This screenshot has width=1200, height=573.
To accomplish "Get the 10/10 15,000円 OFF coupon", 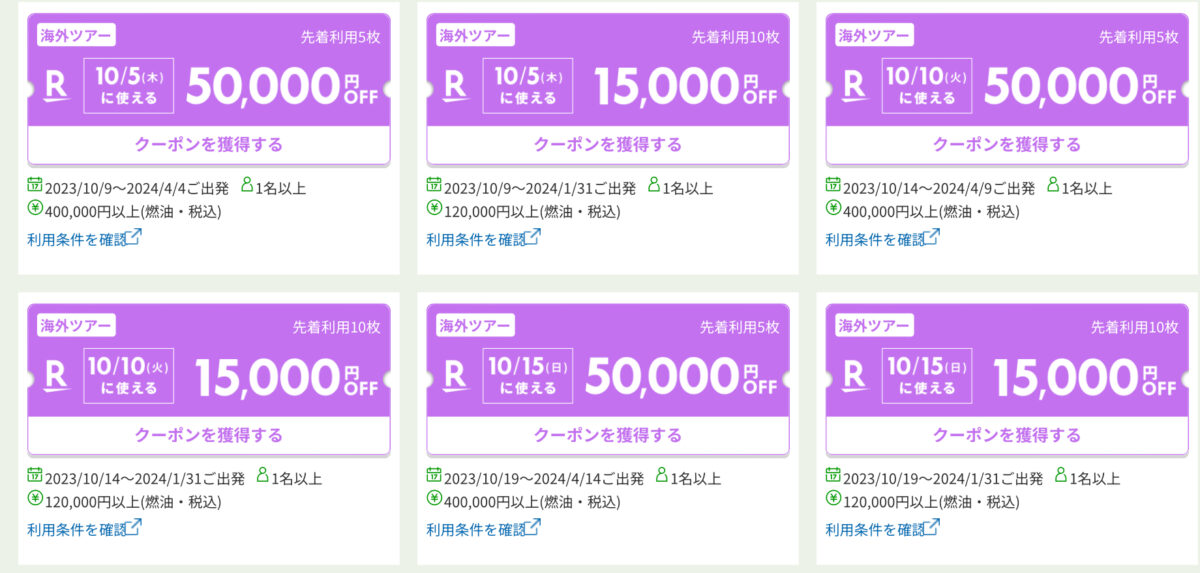I will [x=209, y=436].
